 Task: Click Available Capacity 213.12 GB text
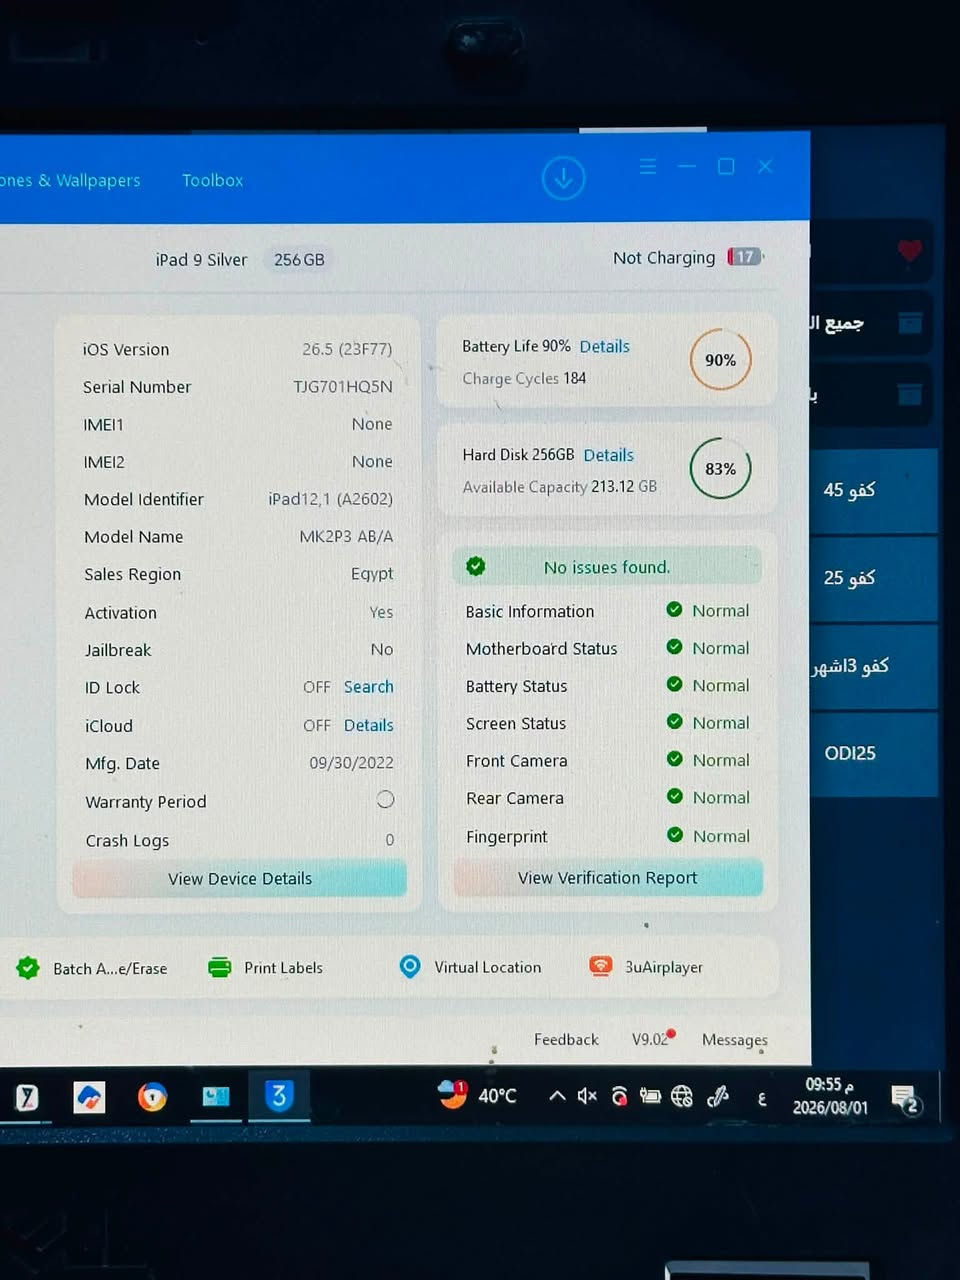pyautogui.click(x=560, y=486)
